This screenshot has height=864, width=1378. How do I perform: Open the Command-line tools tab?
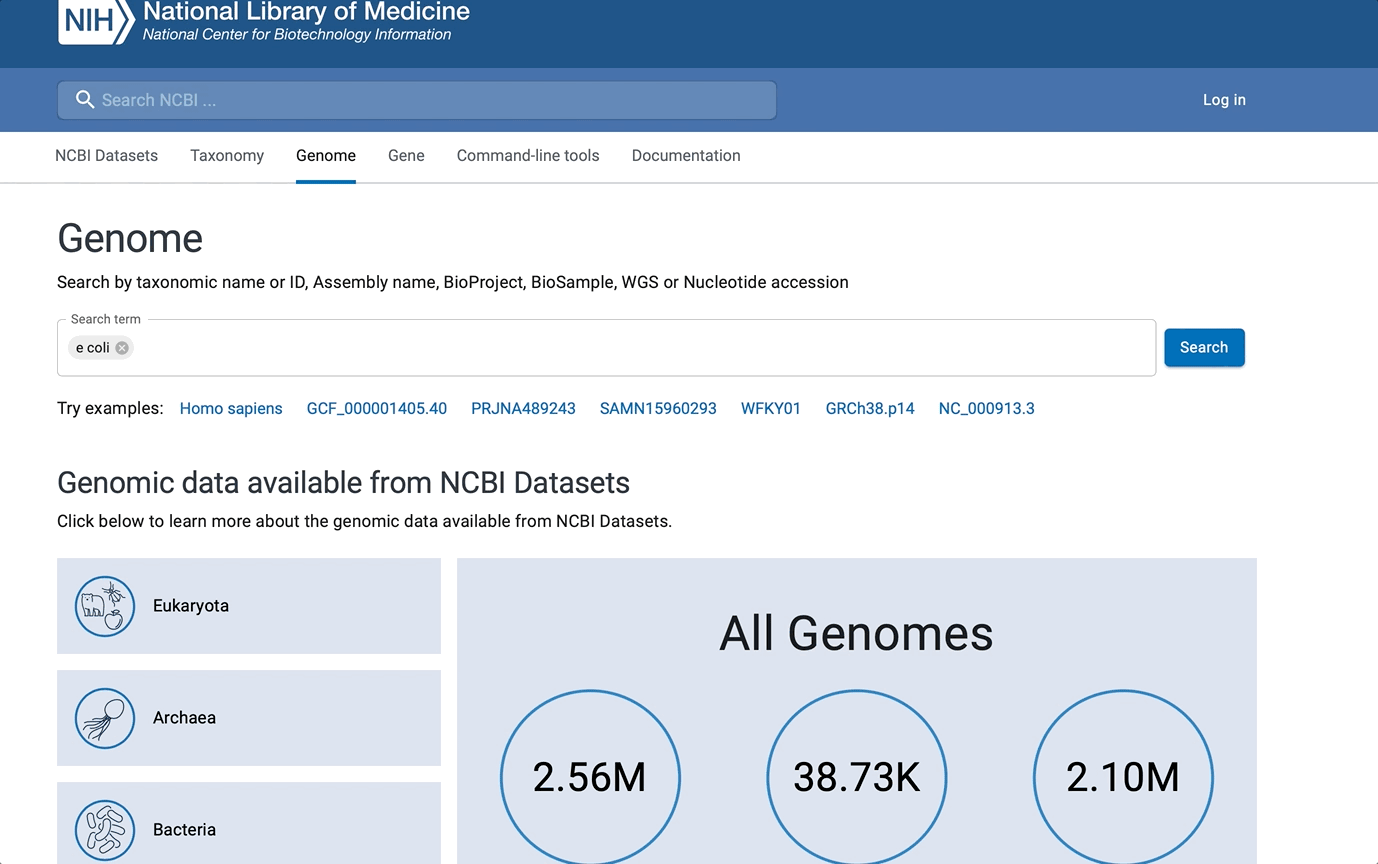(x=528, y=156)
